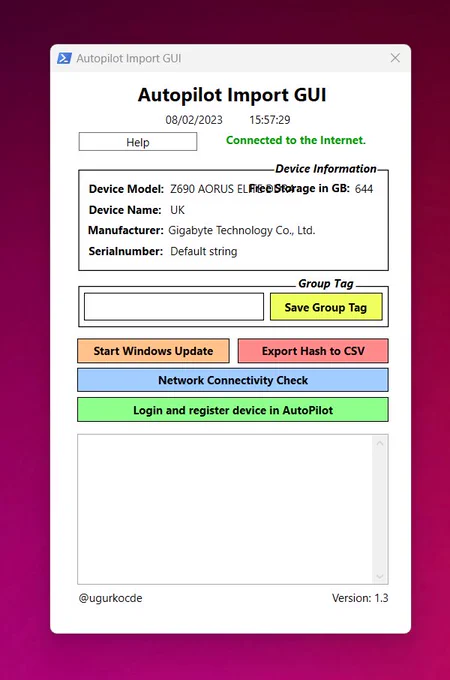Image resolution: width=450 pixels, height=680 pixels.
Task: Click the window title bar text
Action: click(x=129, y=59)
